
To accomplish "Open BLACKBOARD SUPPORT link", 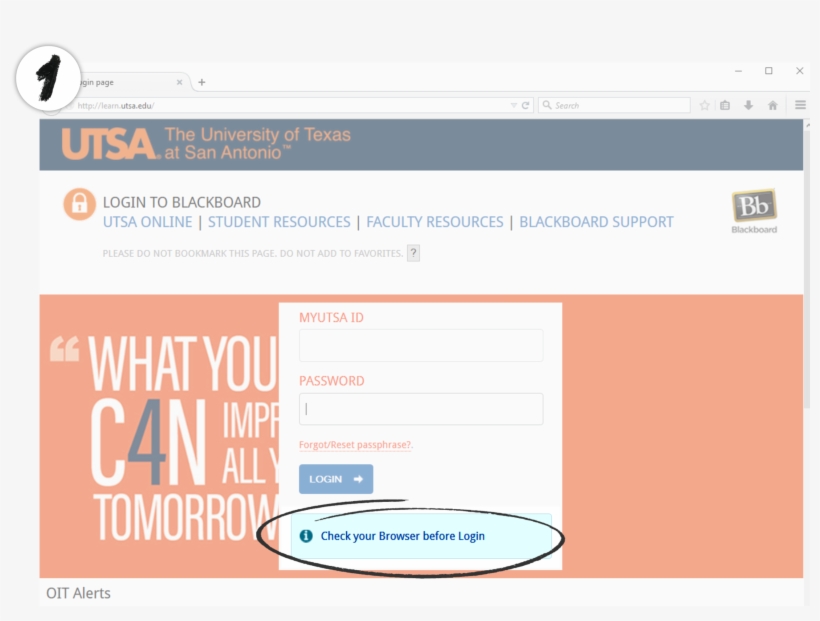I will point(596,222).
